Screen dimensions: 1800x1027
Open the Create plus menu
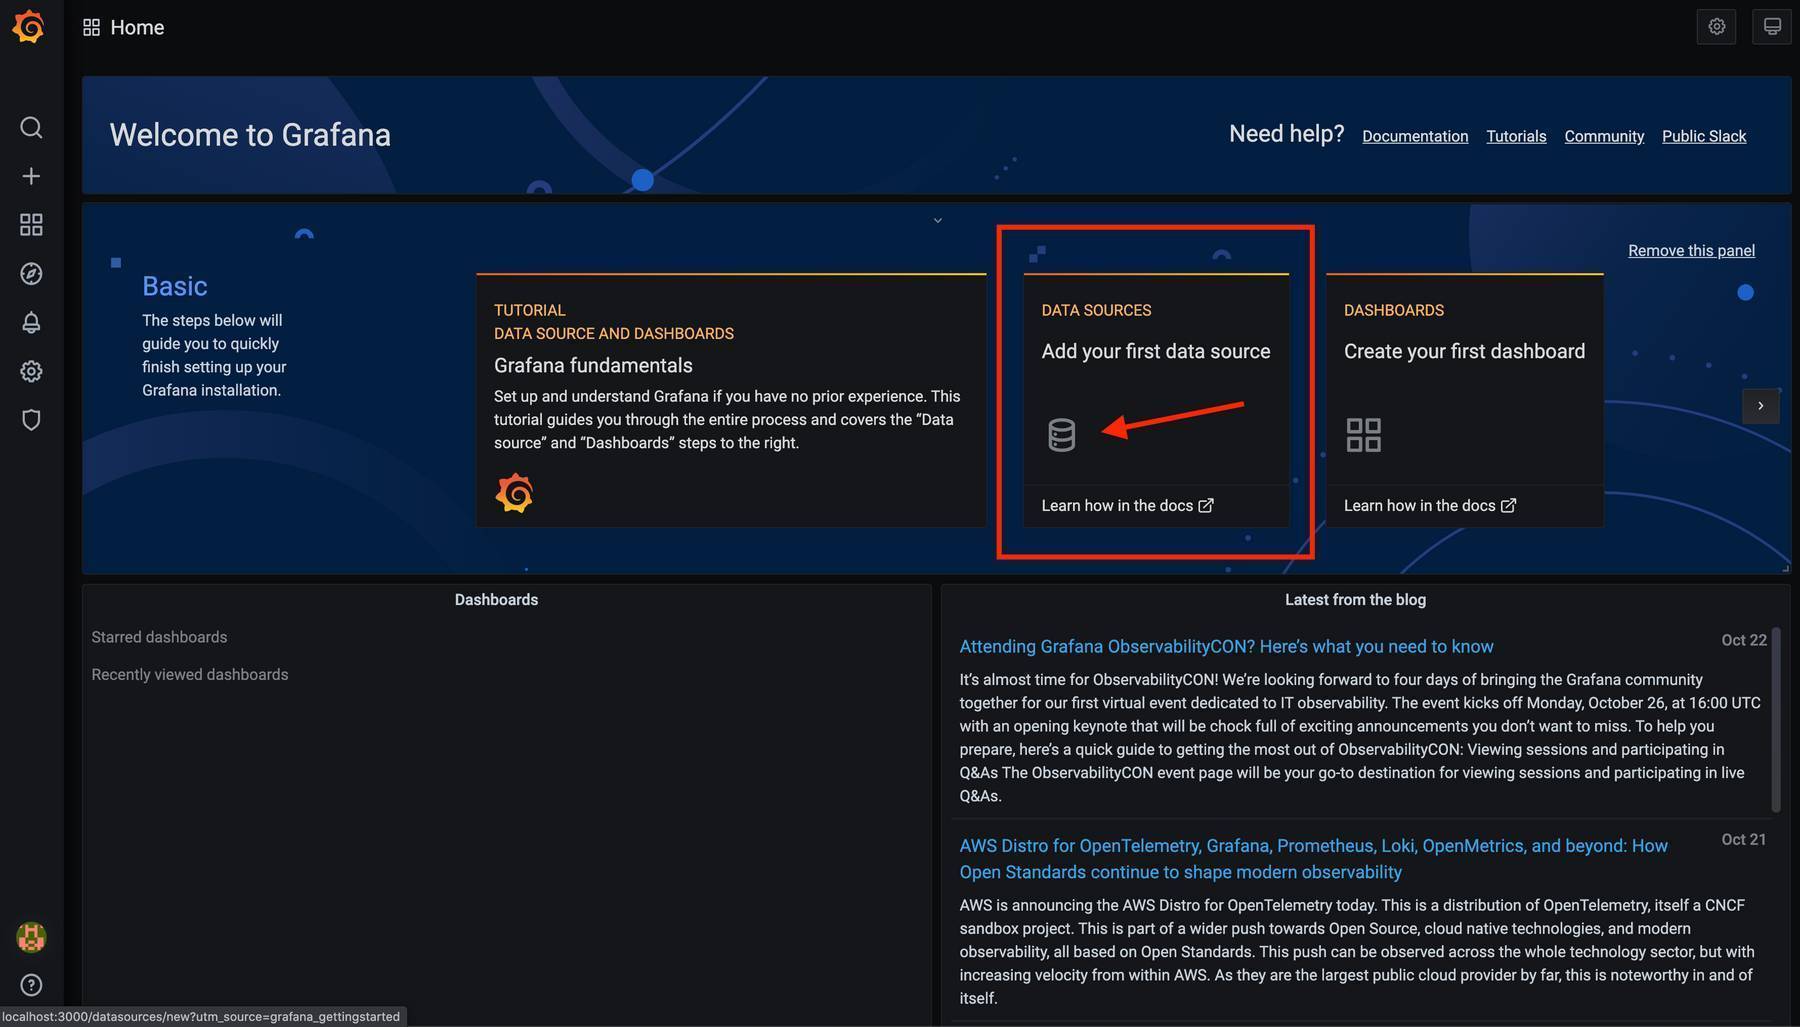pos(31,177)
